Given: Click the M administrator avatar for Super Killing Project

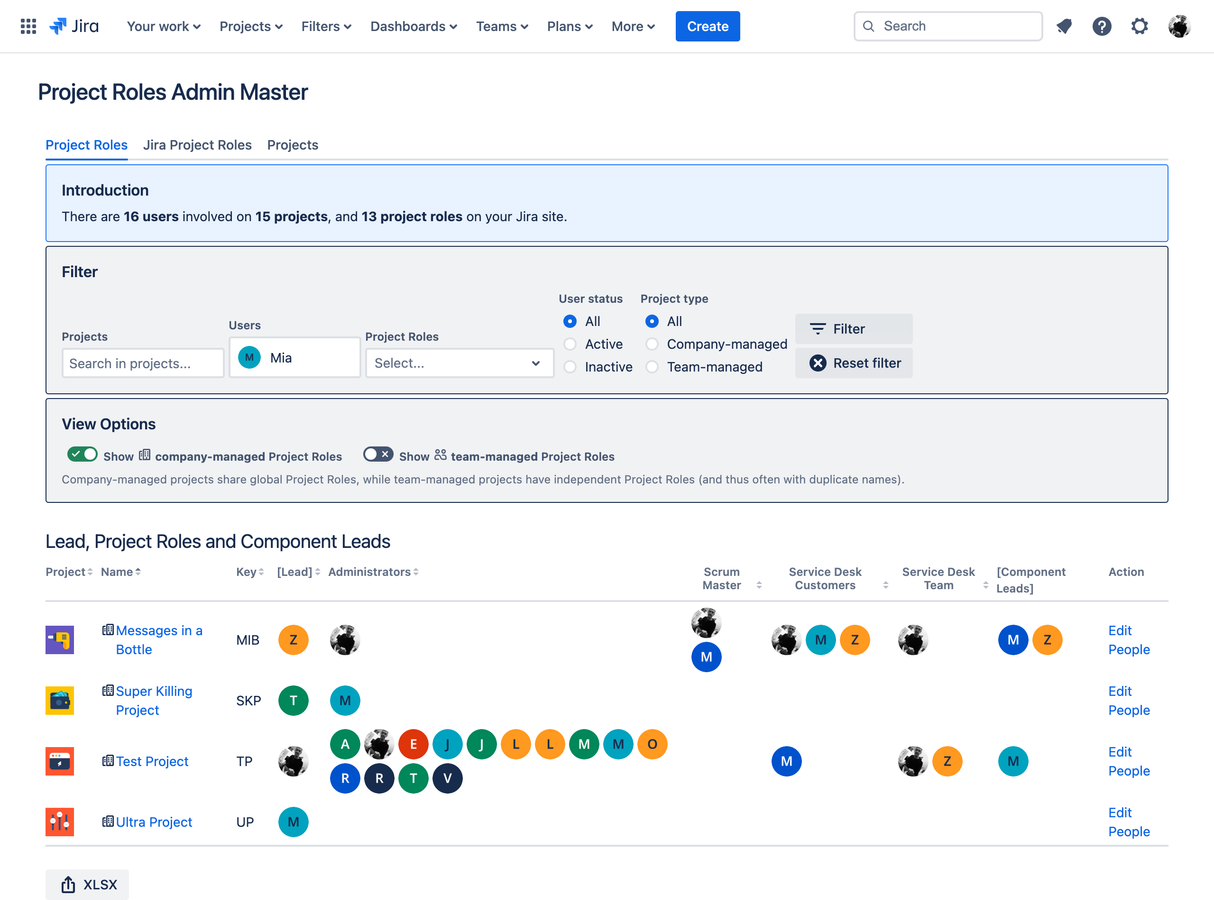Looking at the screenshot, I should [x=345, y=701].
